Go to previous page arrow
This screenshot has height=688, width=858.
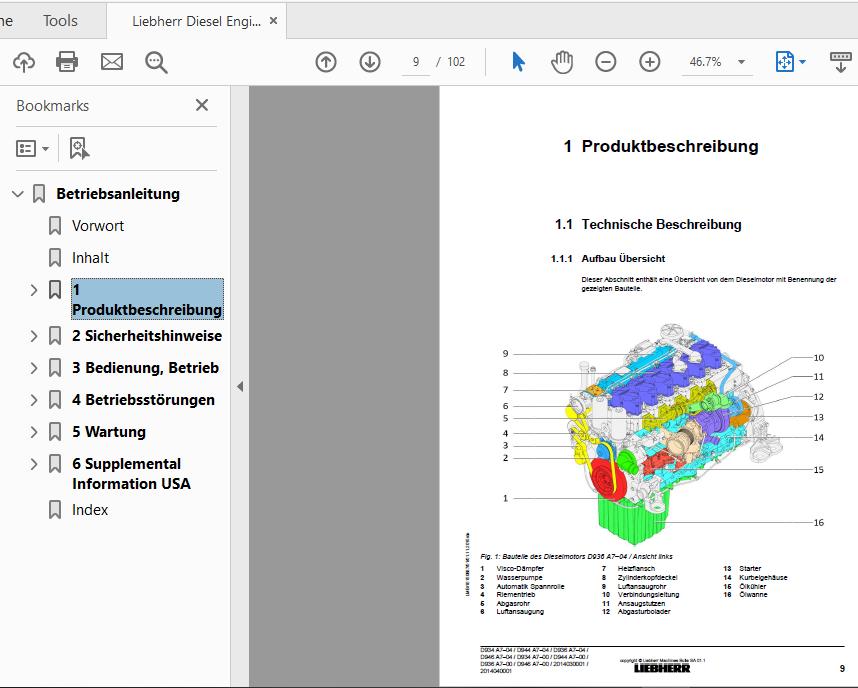(326, 62)
